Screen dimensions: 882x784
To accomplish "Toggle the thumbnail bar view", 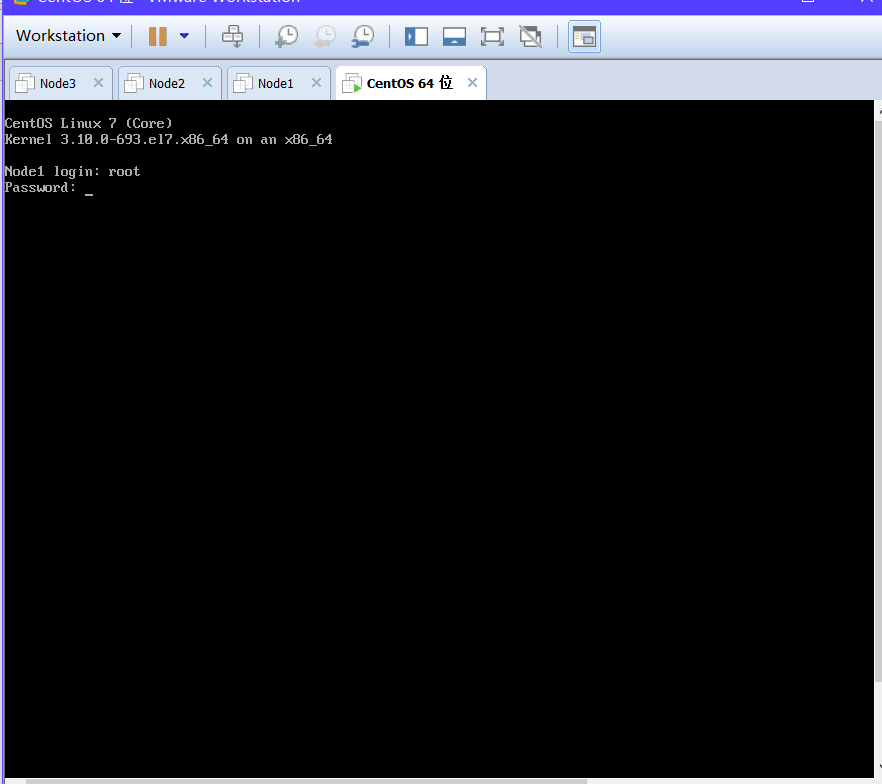I will click(454, 37).
